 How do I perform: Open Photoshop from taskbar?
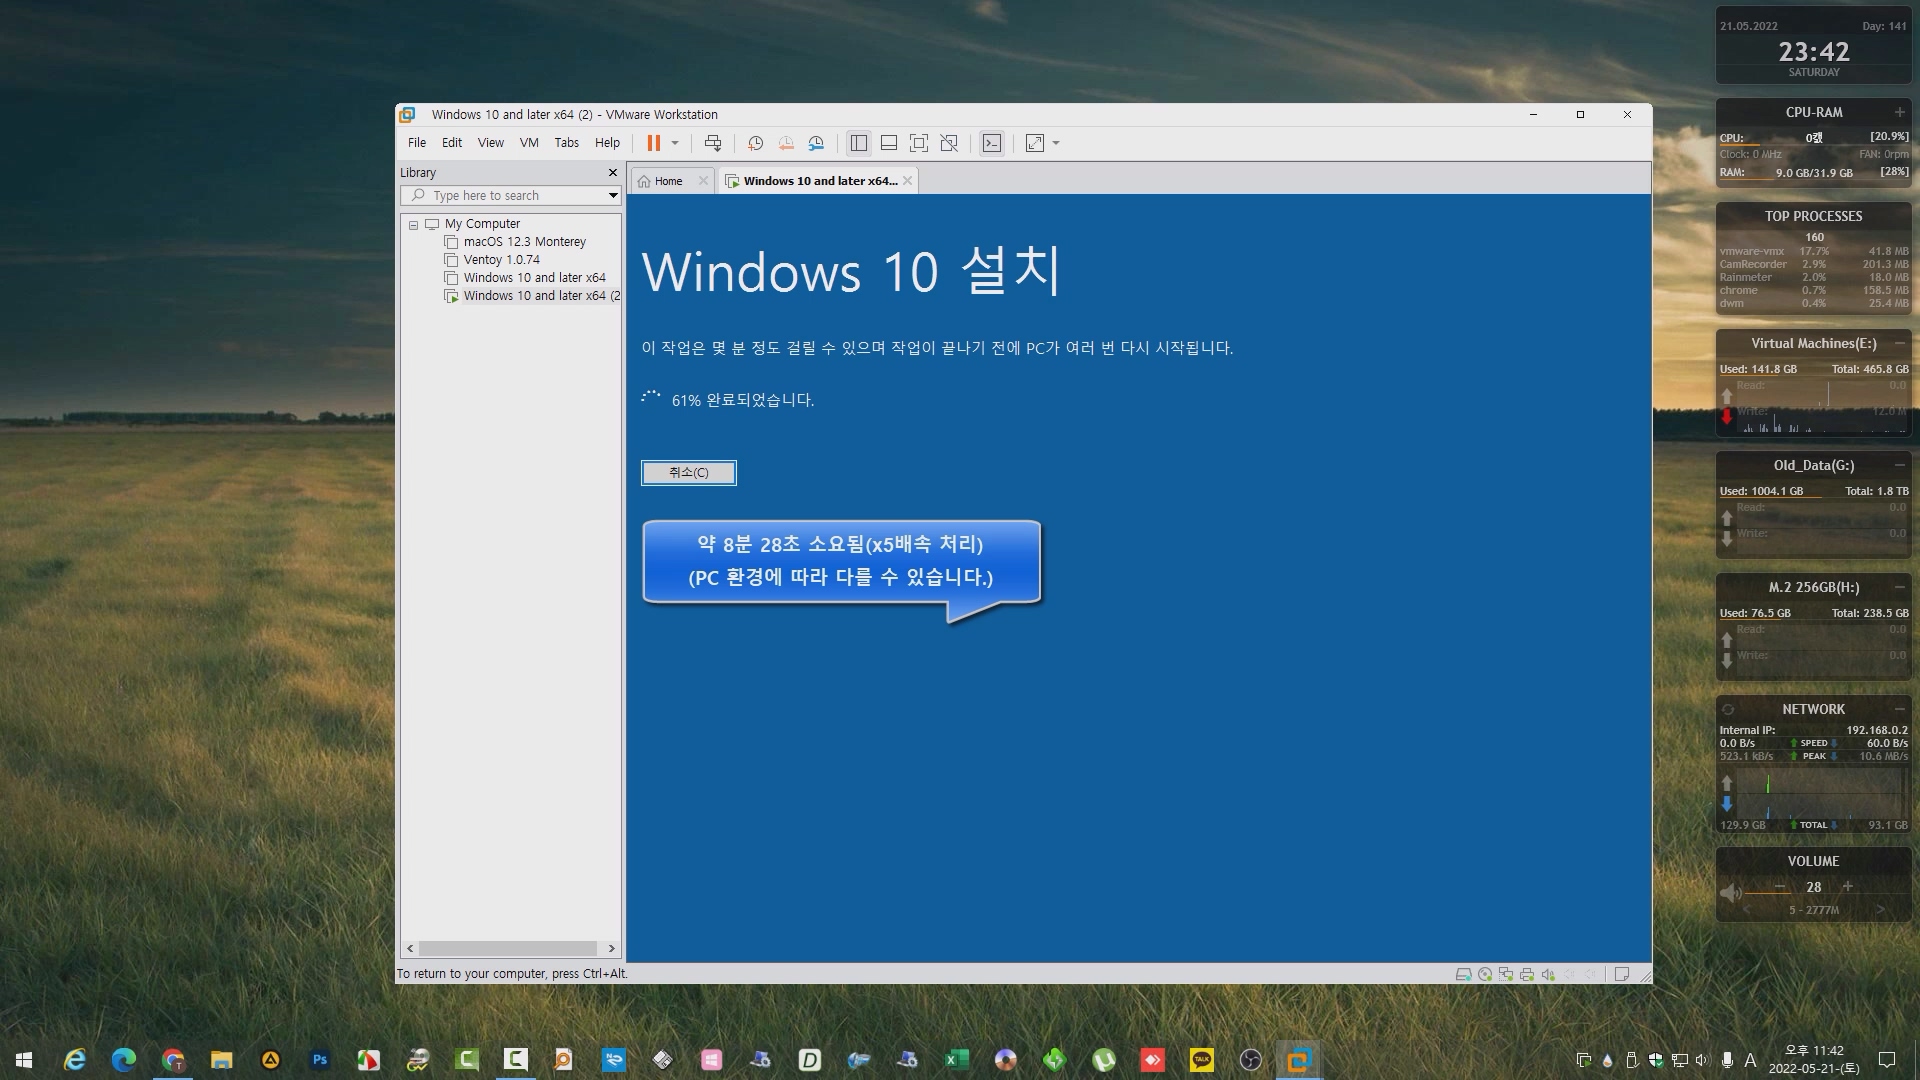pyautogui.click(x=320, y=1060)
